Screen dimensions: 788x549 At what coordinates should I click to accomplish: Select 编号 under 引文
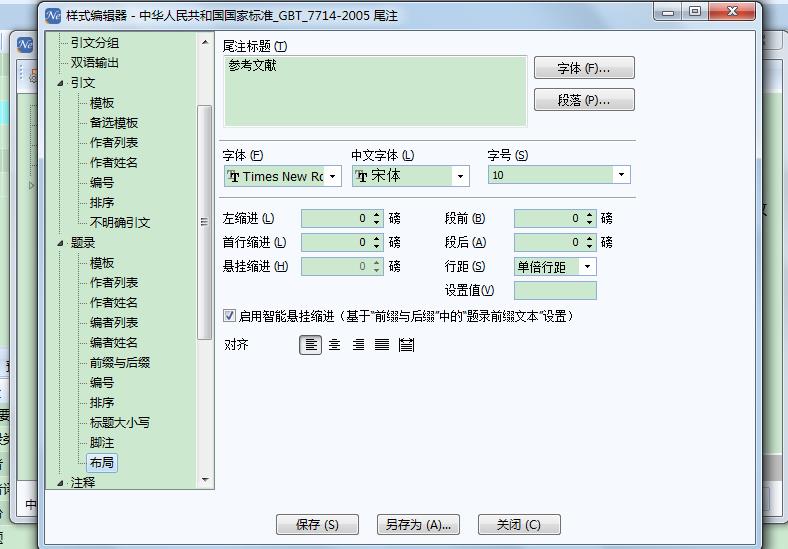pos(102,183)
